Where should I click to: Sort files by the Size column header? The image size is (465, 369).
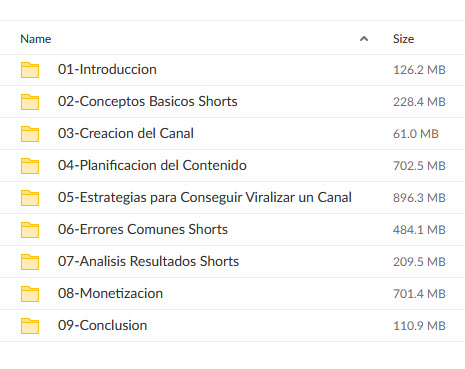tap(403, 39)
